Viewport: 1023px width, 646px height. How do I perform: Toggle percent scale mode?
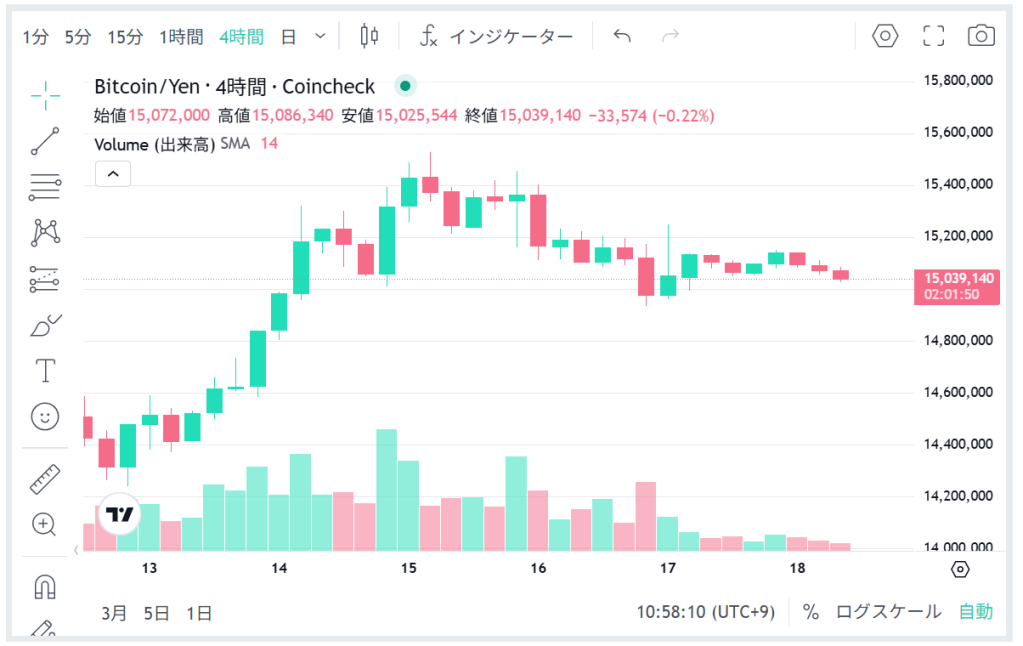811,612
